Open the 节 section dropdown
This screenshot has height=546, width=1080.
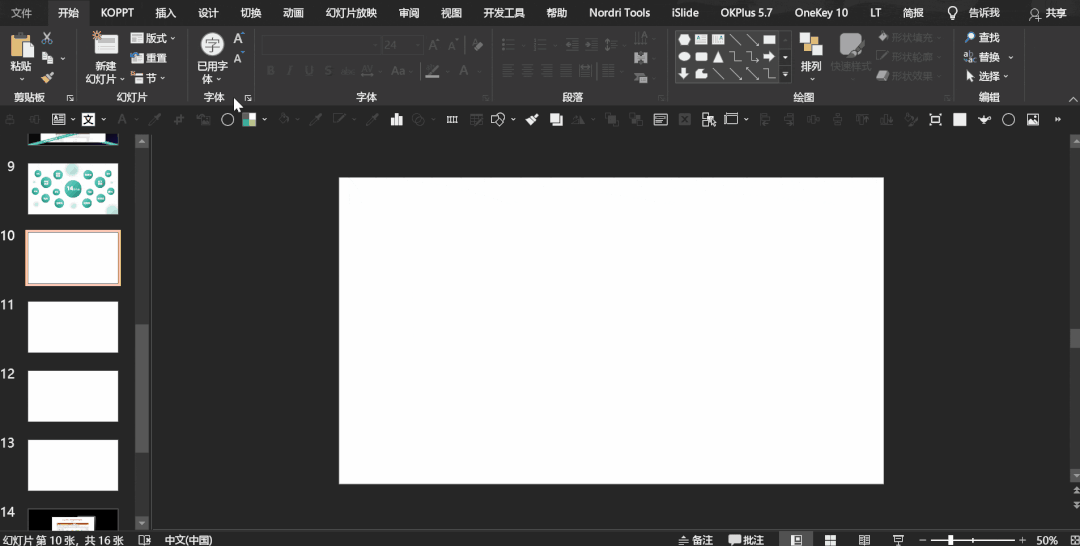pyautogui.click(x=148, y=78)
